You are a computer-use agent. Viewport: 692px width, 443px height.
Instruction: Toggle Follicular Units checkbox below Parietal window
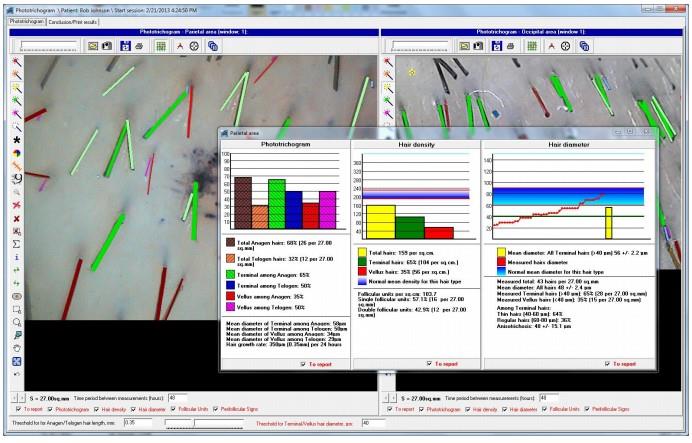coord(173,409)
